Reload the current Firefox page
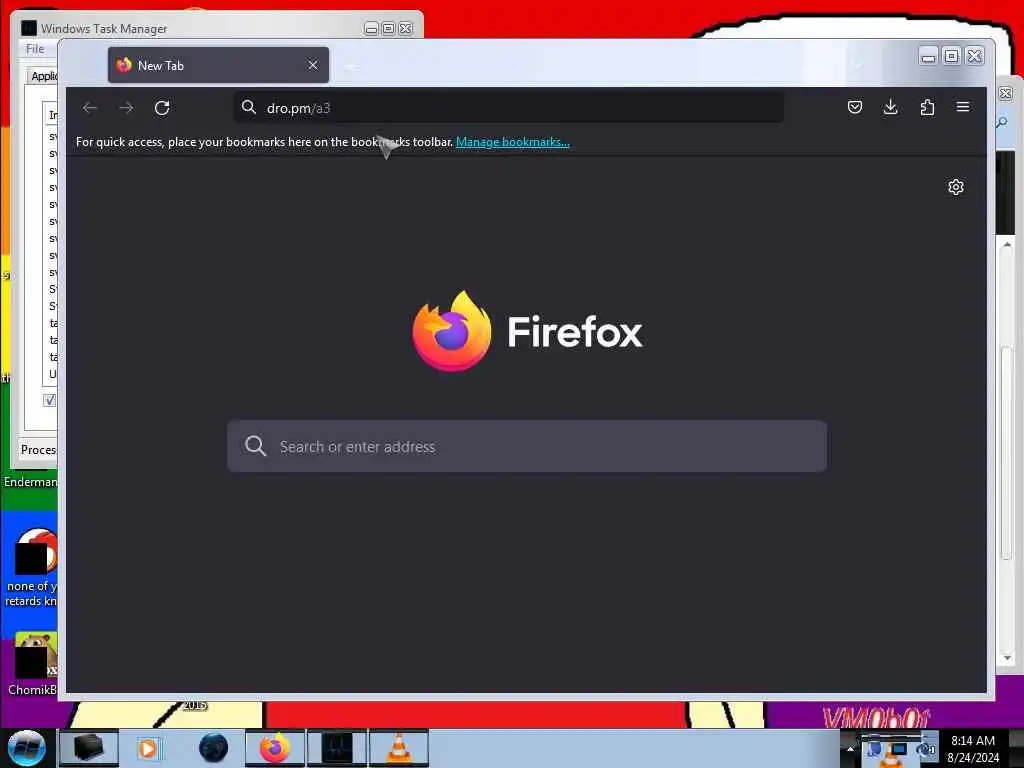 (162, 108)
